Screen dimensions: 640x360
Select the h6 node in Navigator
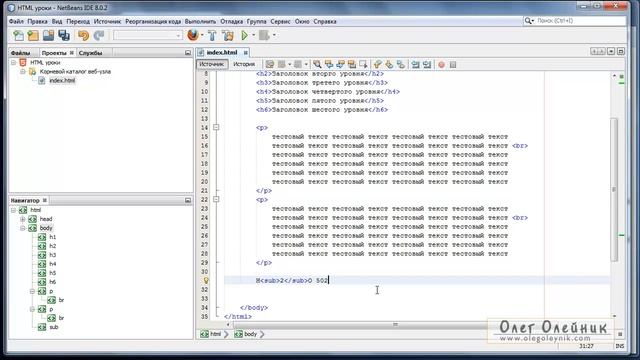pos(53,282)
